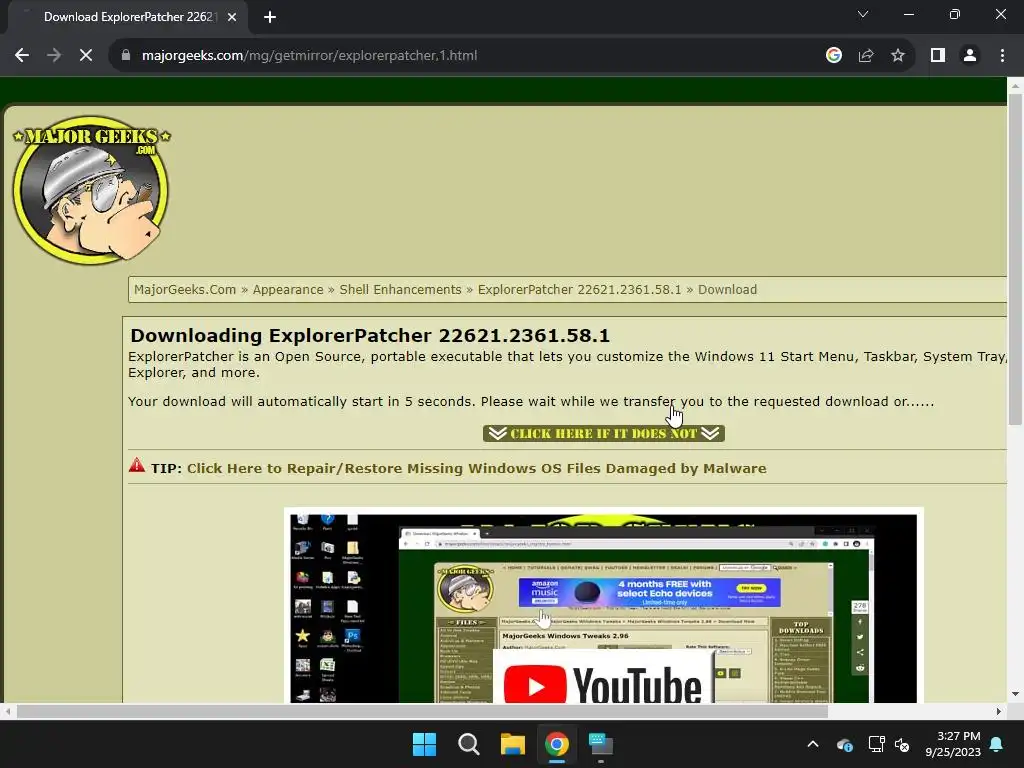Click the 'Click here if it does not' button

[604, 434]
